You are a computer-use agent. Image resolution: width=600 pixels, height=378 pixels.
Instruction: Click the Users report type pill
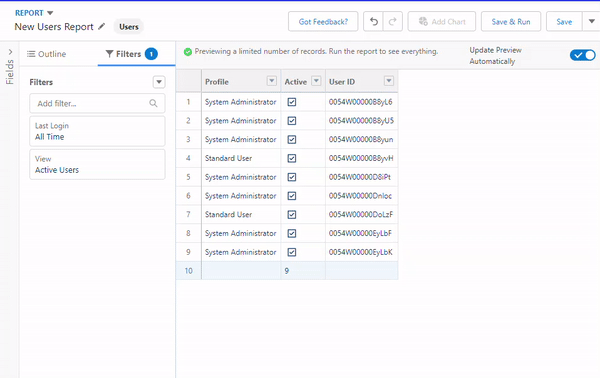coord(129,27)
